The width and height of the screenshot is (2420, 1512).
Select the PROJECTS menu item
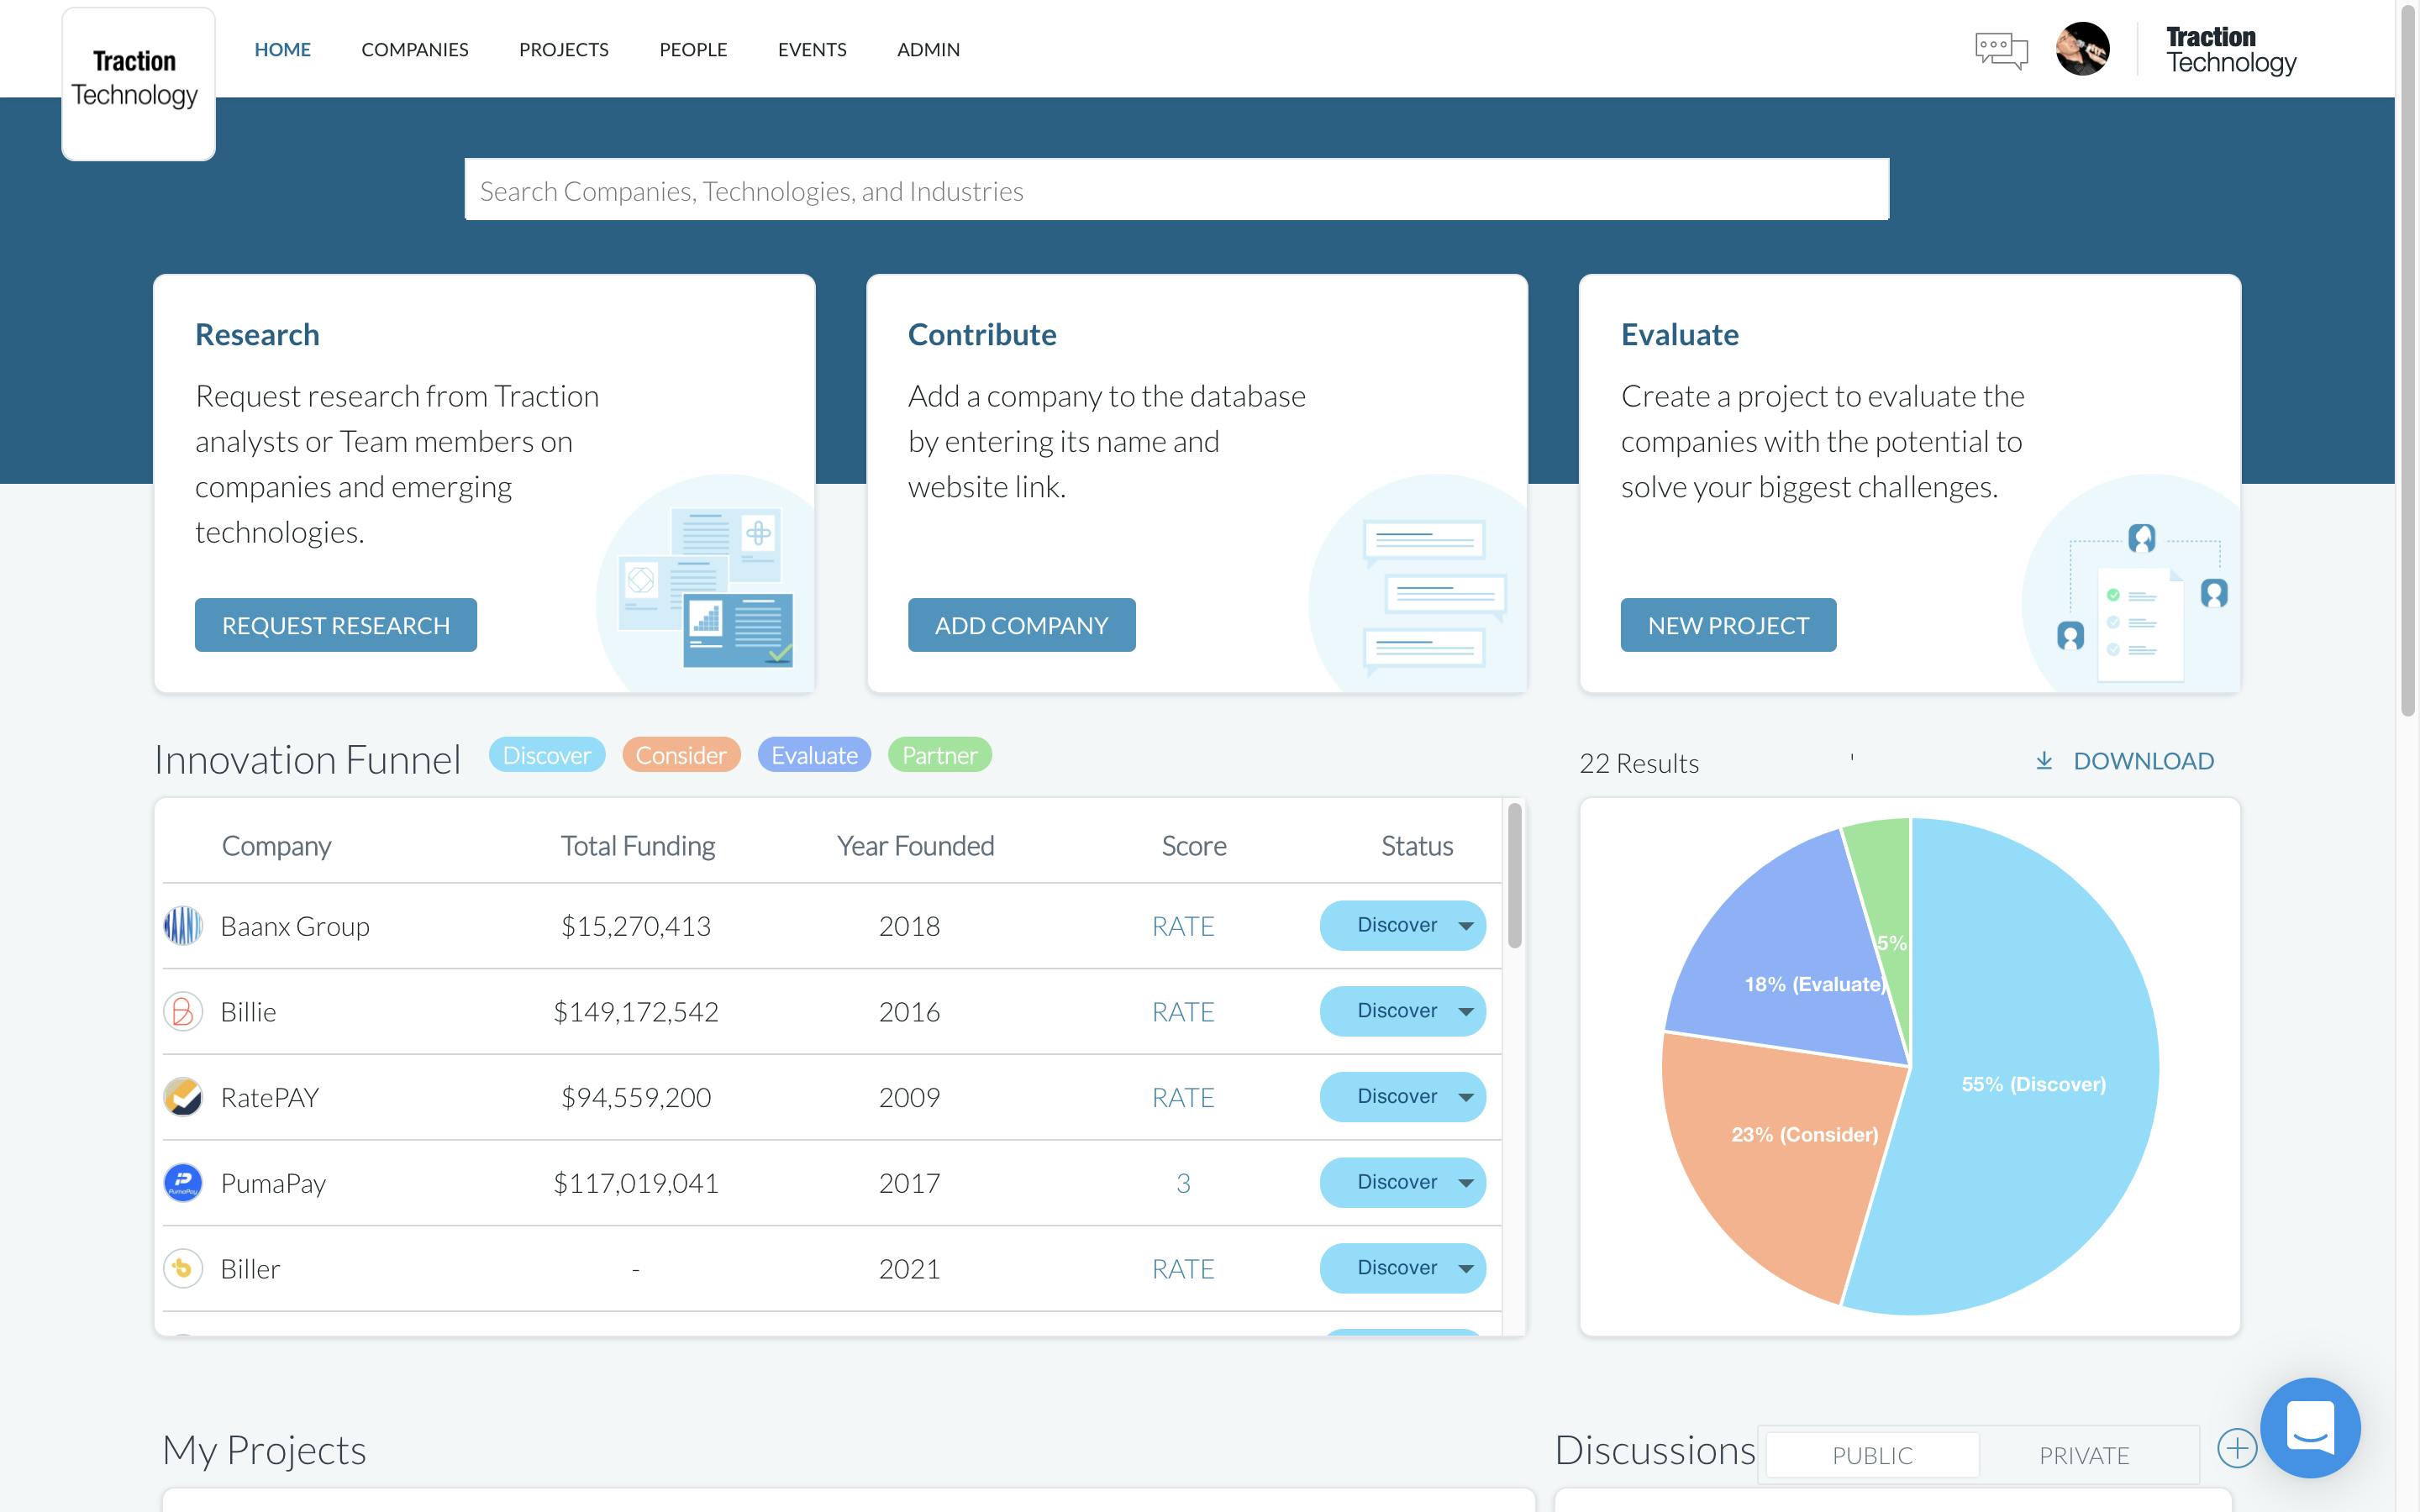pos(563,47)
